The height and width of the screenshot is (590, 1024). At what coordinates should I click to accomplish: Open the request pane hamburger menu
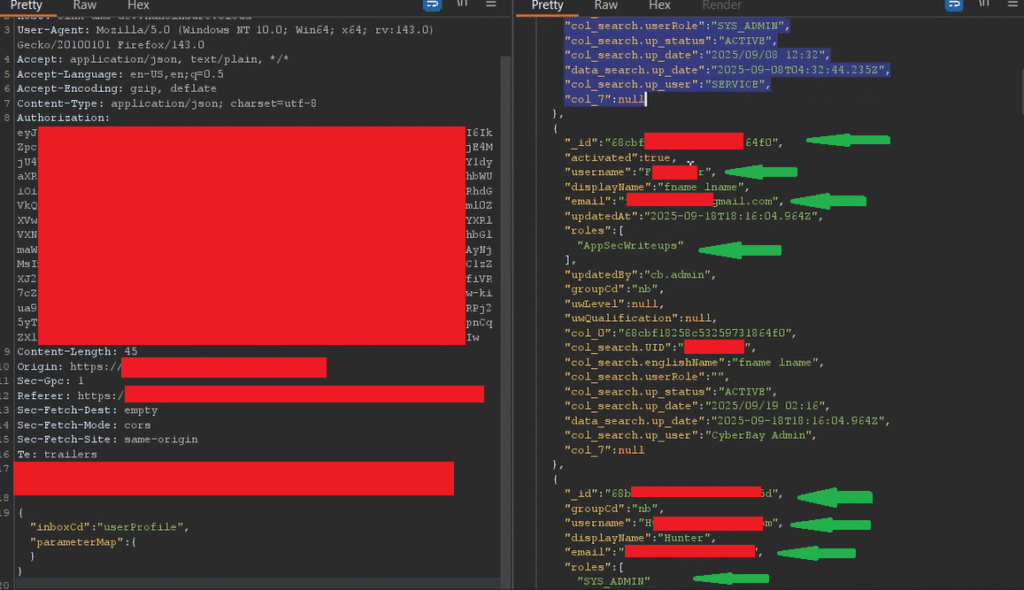pos(490,5)
